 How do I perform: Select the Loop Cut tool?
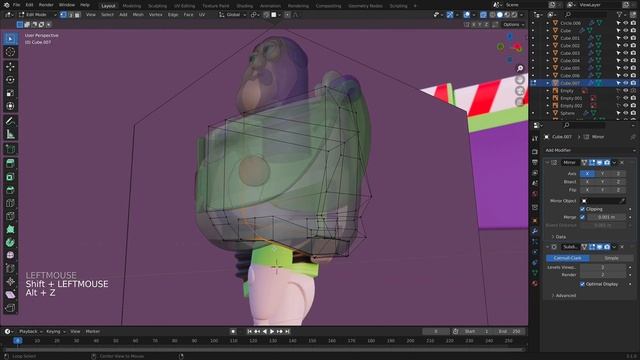coord(11,203)
